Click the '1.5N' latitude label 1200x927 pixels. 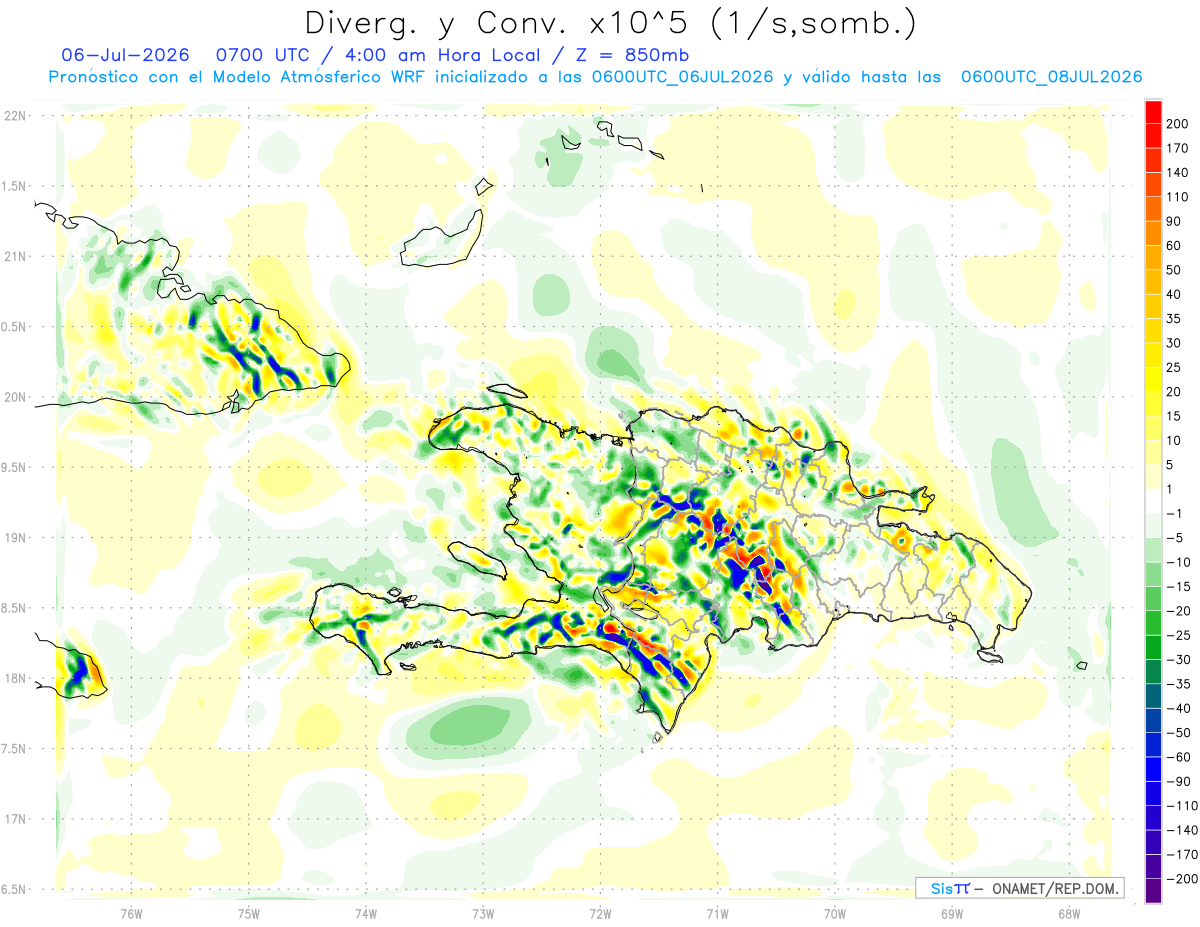[15, 186]
